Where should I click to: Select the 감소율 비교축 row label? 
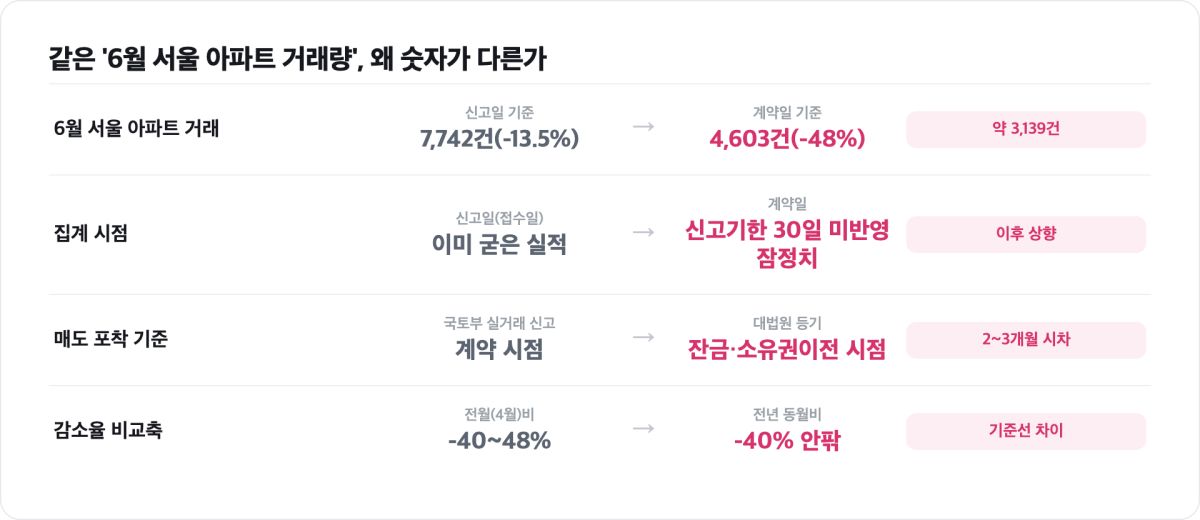[108, 431]
